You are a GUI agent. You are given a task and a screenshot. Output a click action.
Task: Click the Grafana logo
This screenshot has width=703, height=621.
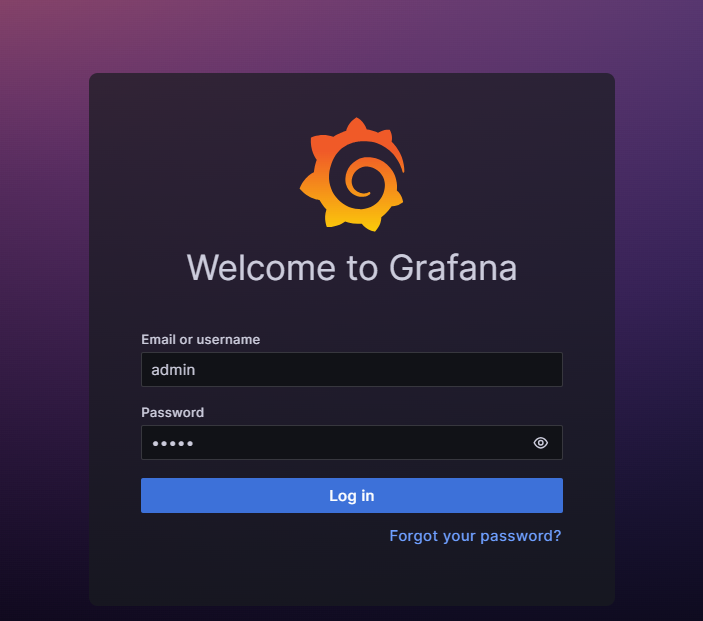click(352, 174)
